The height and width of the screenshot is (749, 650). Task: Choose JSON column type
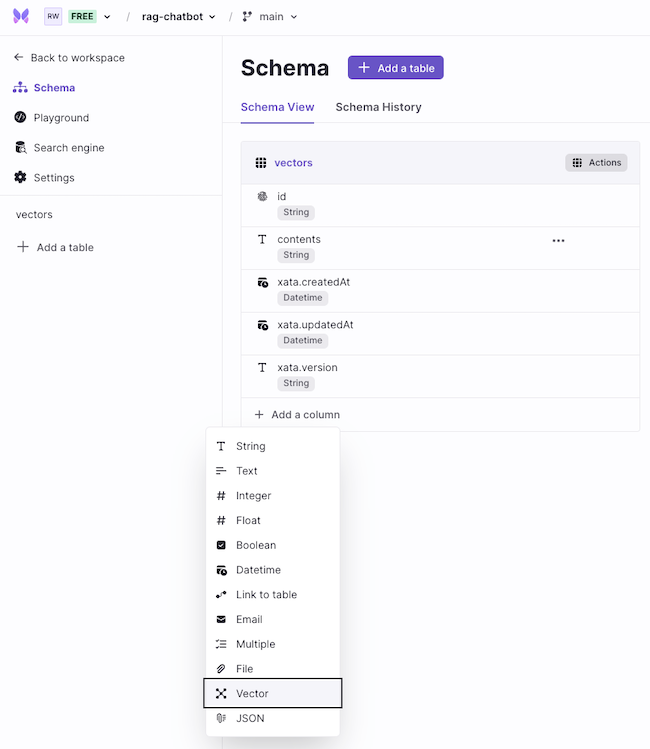tap(273, 718)
